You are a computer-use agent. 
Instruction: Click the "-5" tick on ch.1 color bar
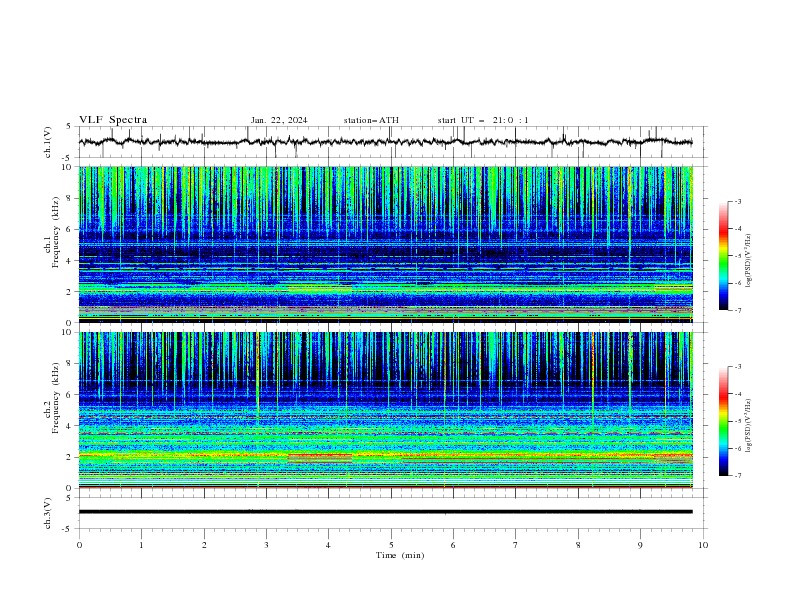click(x=737, y=256)
